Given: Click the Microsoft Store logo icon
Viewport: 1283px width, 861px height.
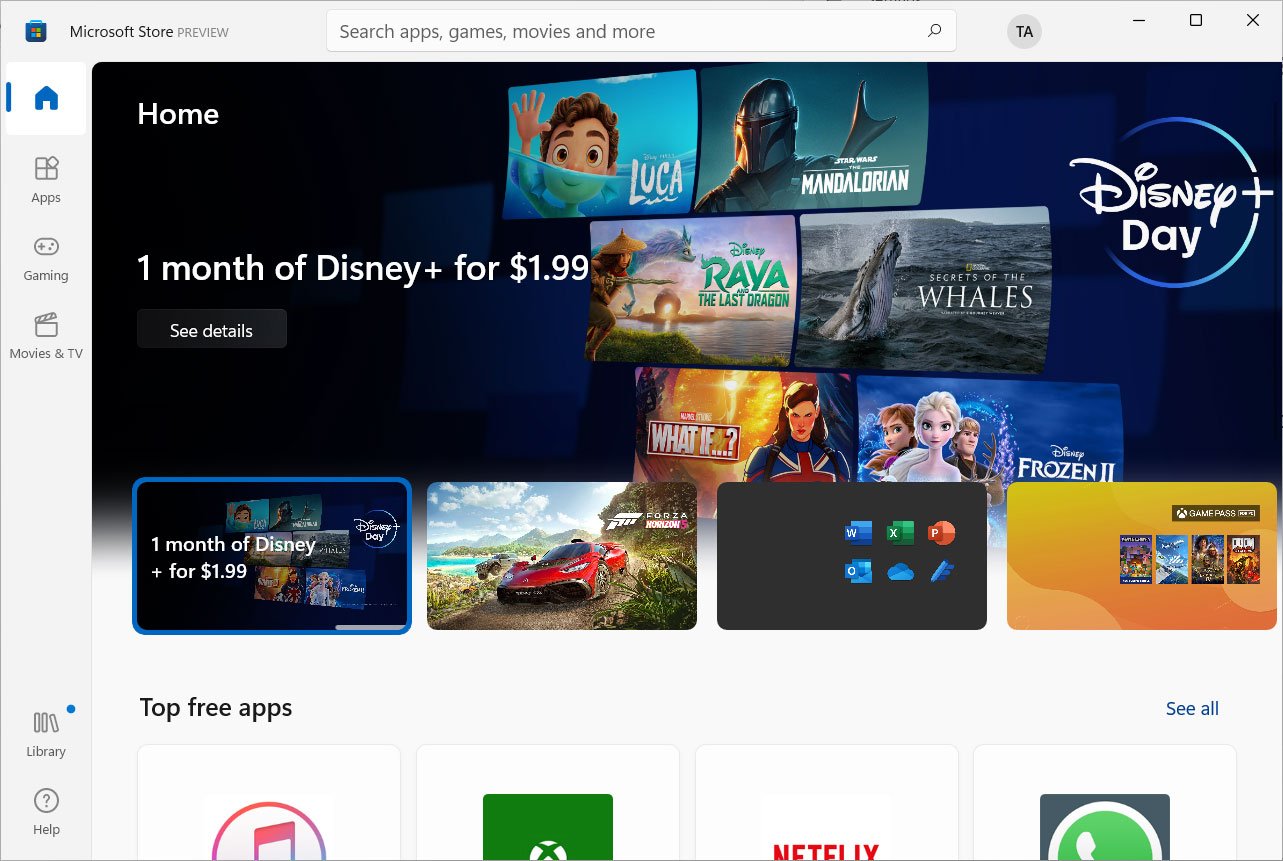Looking at the screenshot, I should (36, 31).
